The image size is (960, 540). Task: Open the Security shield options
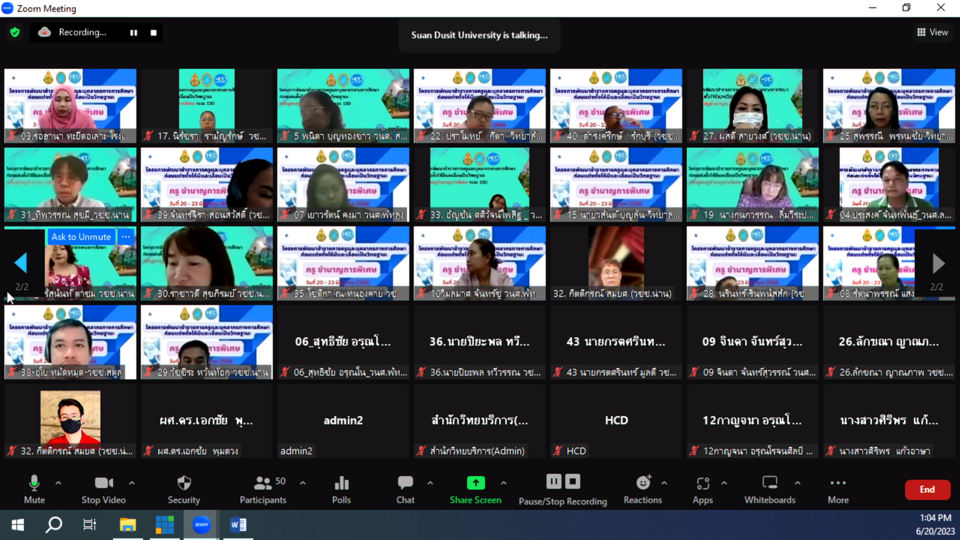tap(183, 487)
